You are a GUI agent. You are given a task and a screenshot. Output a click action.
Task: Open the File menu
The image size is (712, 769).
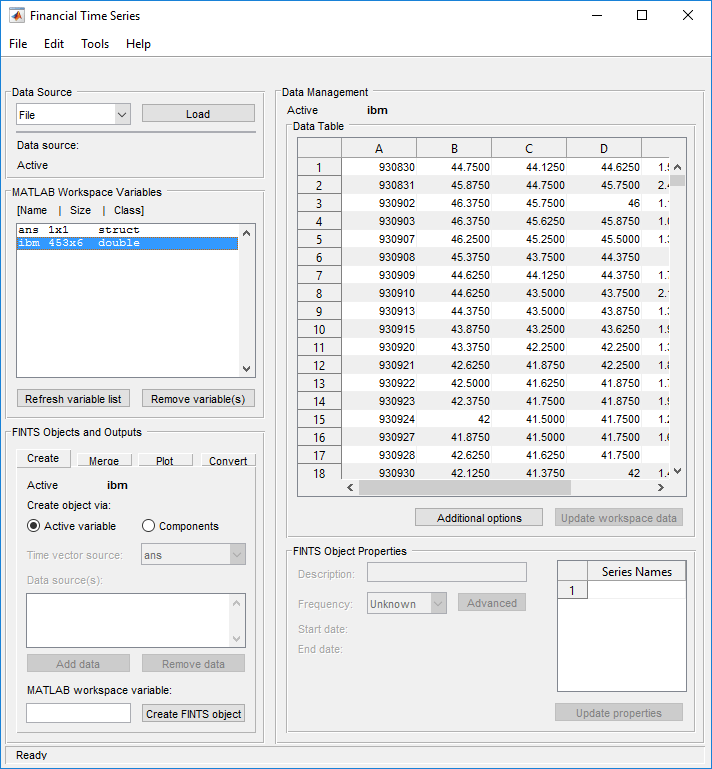coord(18,44)
